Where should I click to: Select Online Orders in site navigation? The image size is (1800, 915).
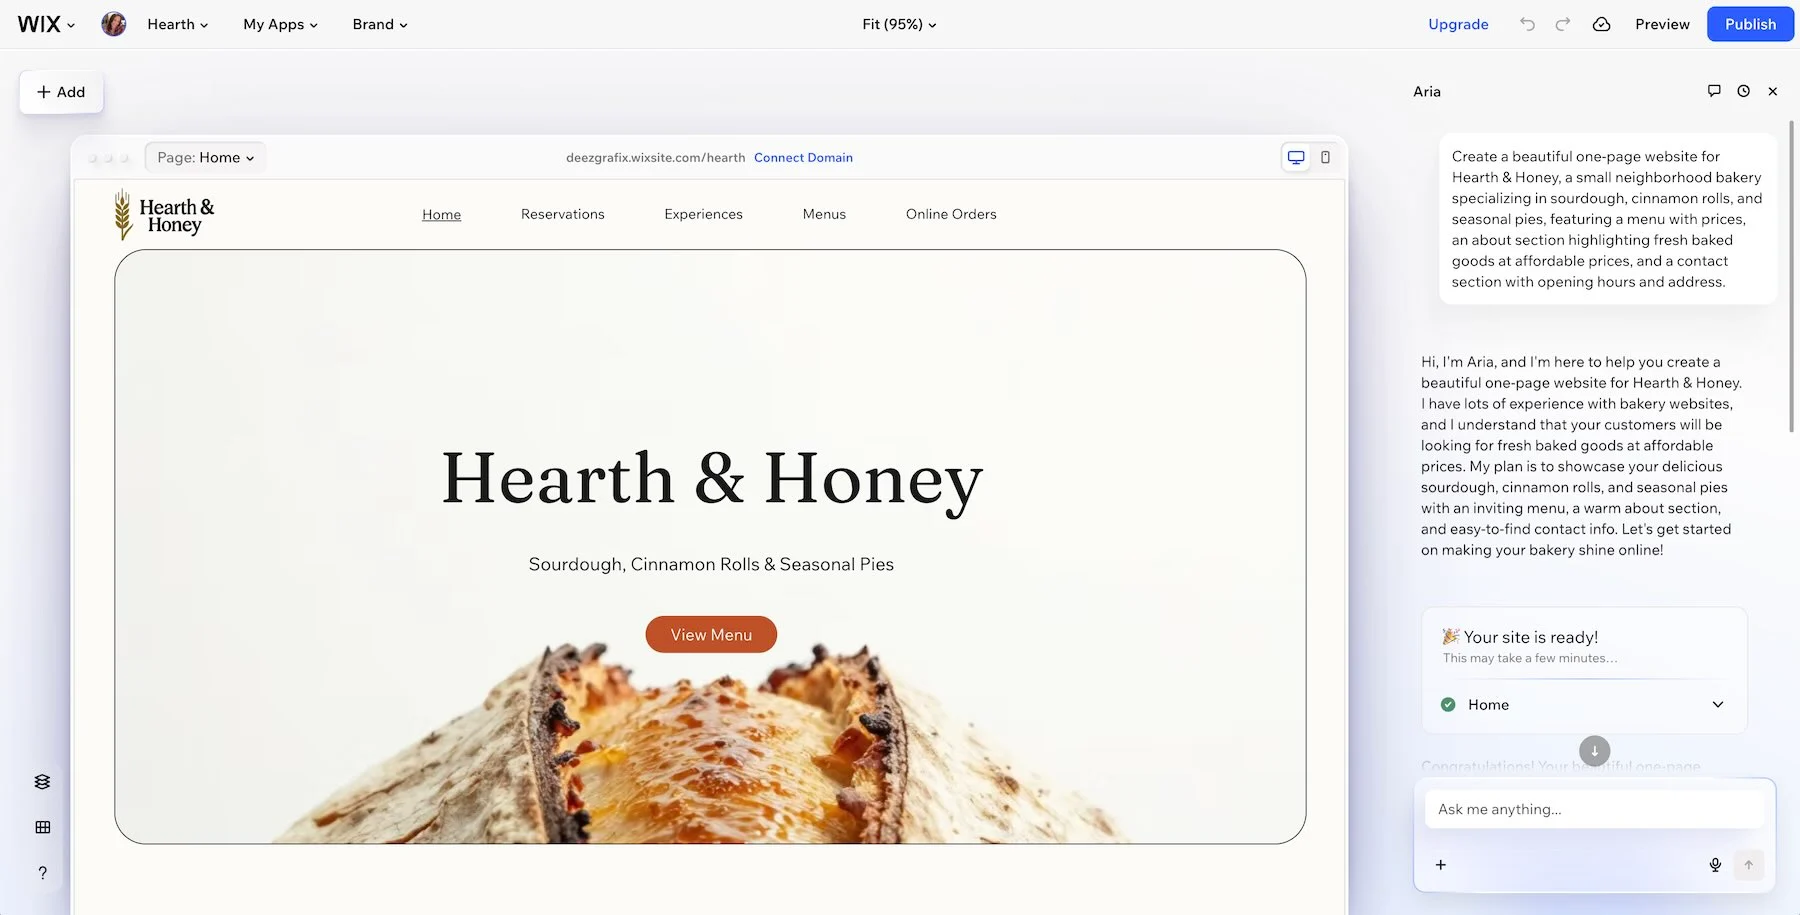click(x=951, y=214)
